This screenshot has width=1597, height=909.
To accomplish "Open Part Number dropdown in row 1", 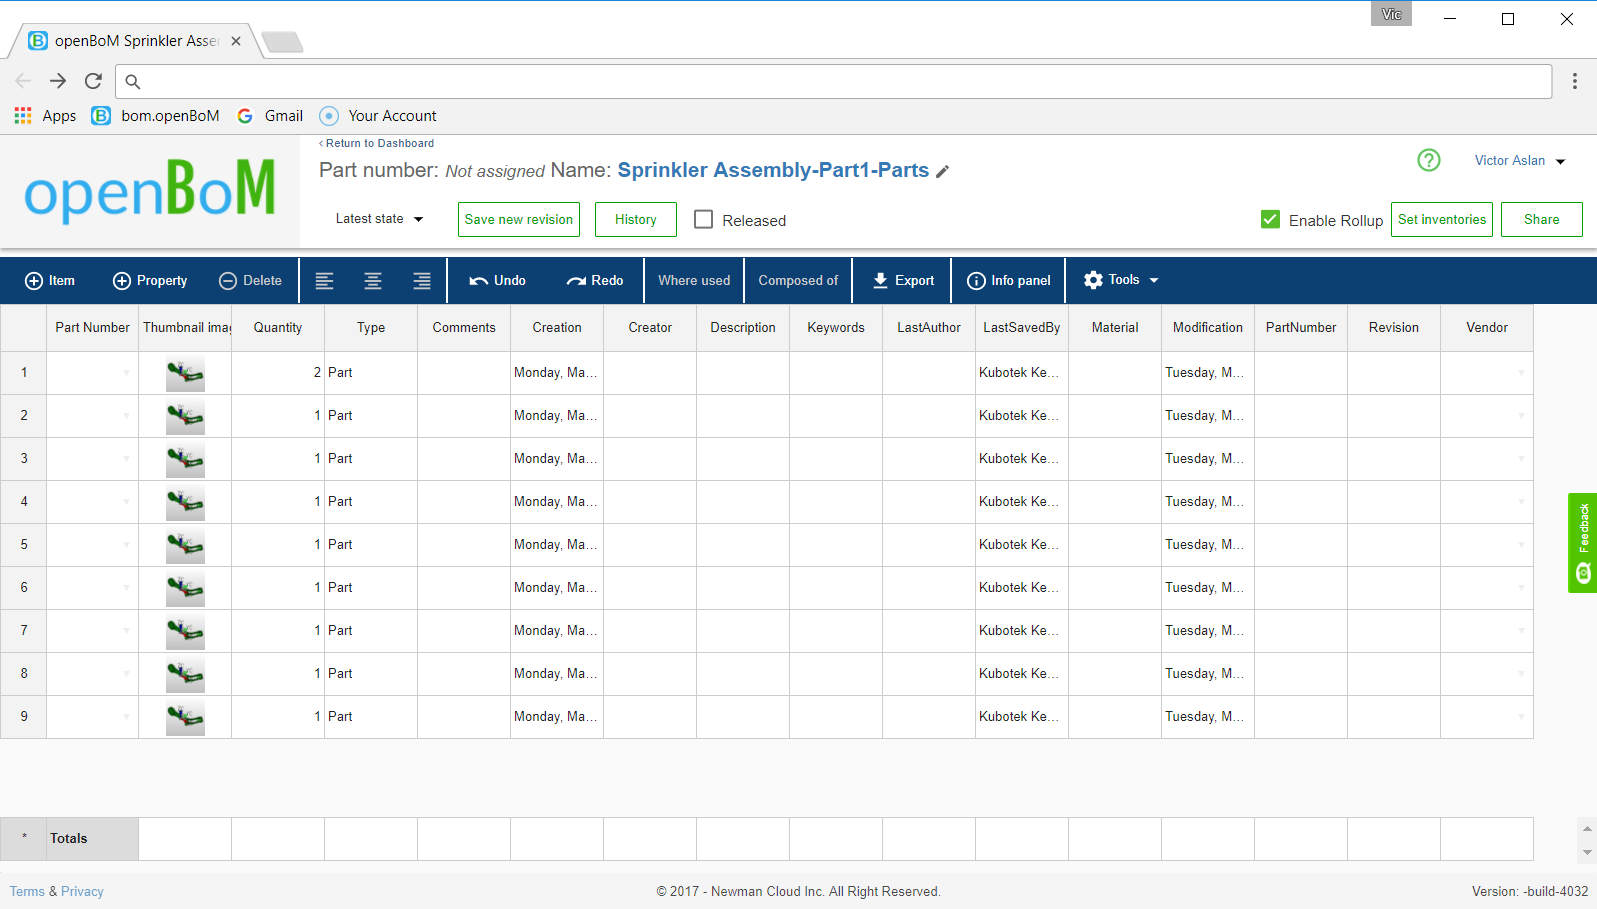I will pyautogui.click(x=126, y=373).
